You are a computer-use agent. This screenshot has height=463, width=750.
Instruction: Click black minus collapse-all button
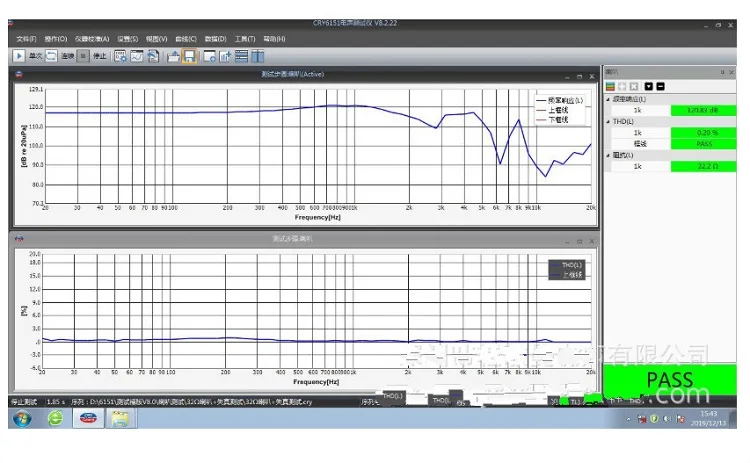[660, 87]
